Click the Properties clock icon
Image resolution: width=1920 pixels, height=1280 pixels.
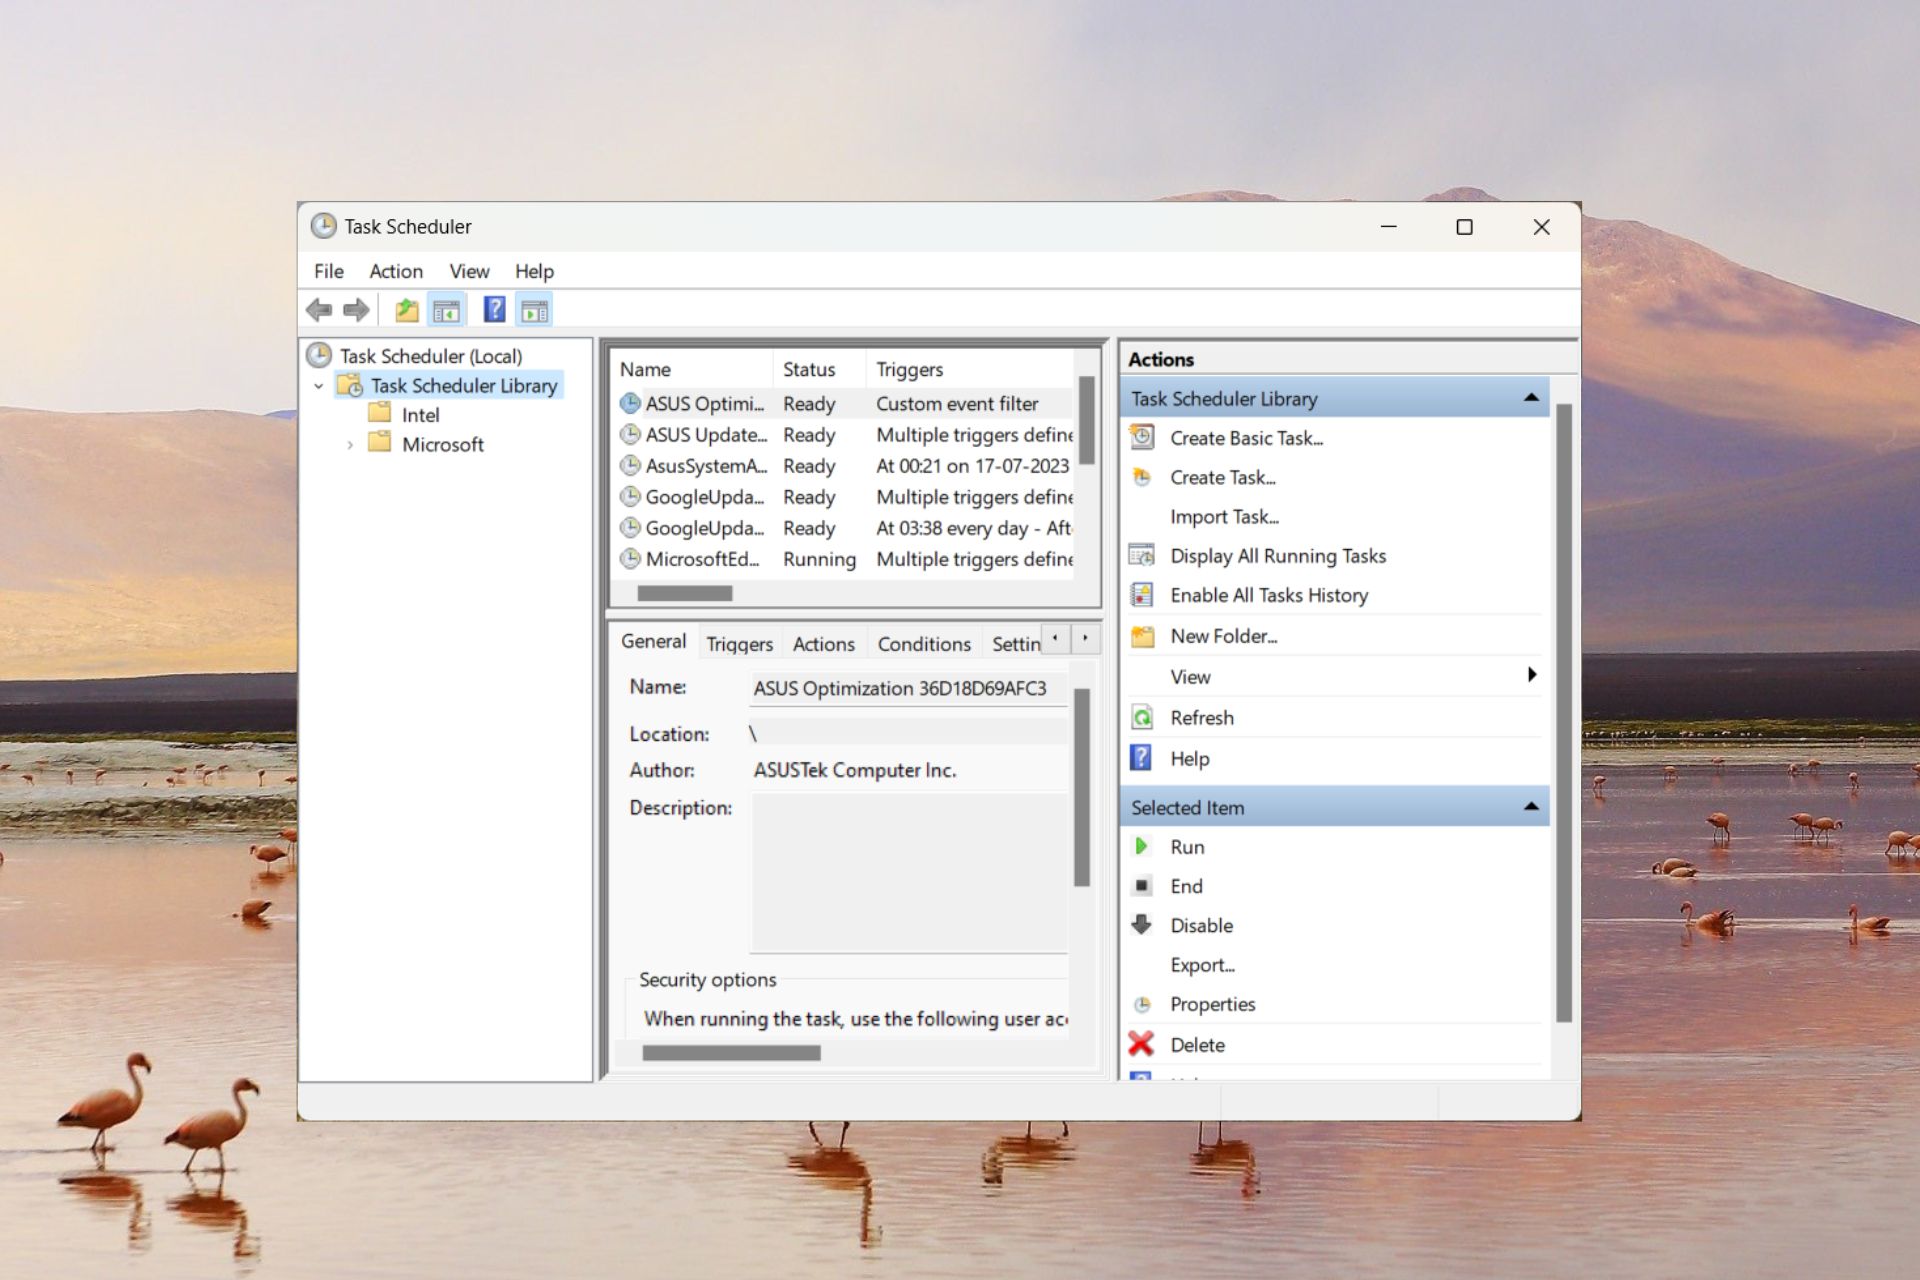(x=1141, y=1004)
